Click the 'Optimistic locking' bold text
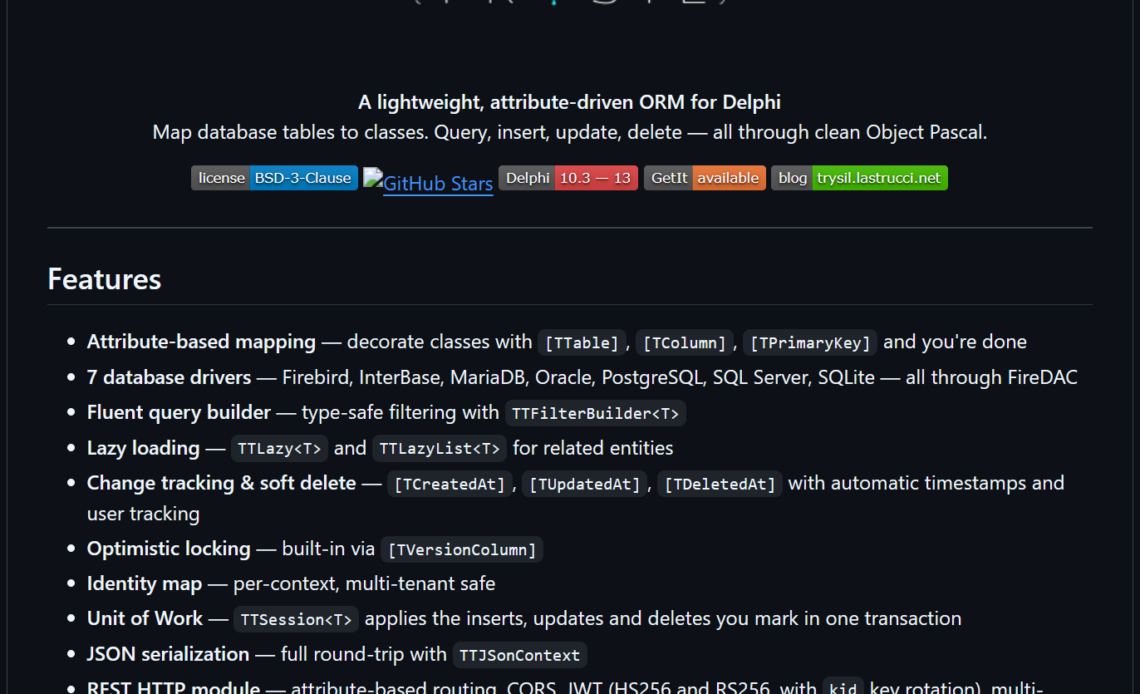1140x694 pixels. click(x=169, y=549)
